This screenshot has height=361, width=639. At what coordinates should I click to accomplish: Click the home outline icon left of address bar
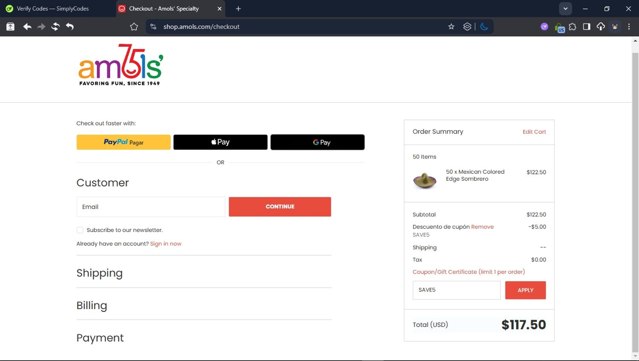pyautogui.click(x=134, y=26)
